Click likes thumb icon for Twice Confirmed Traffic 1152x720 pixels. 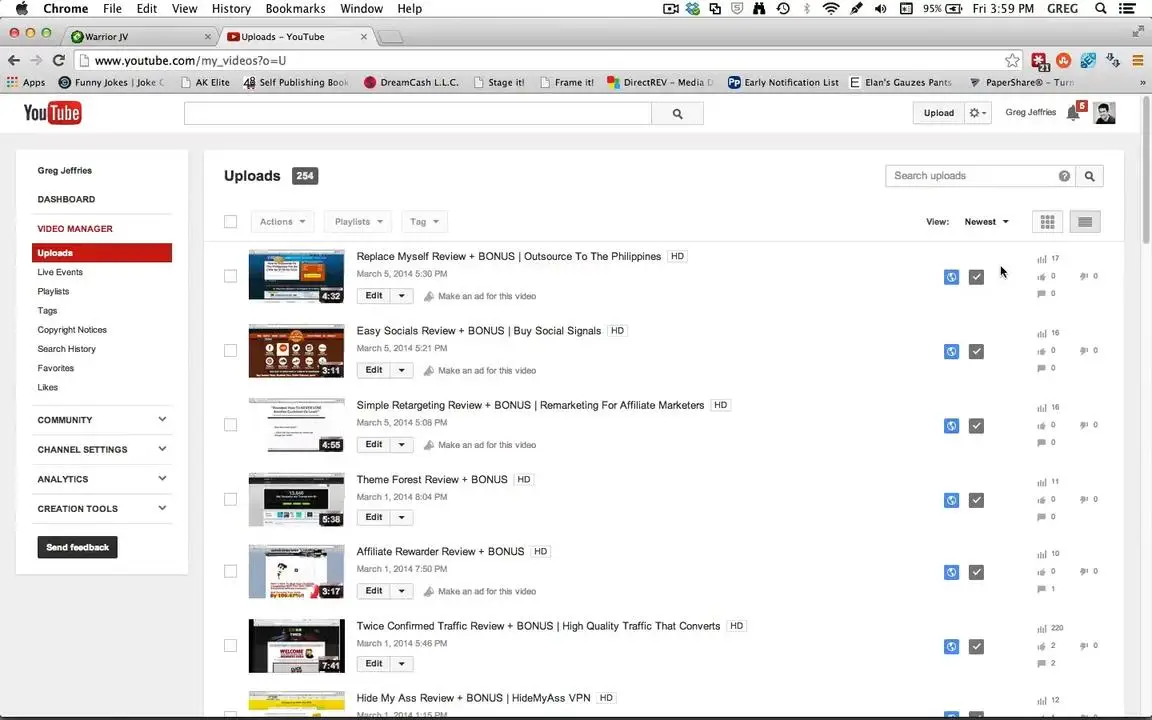click(x=1041, y=646)
